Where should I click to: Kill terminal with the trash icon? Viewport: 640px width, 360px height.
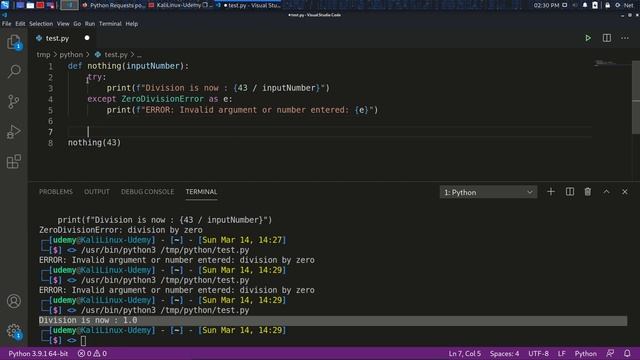tap(588, 192)
